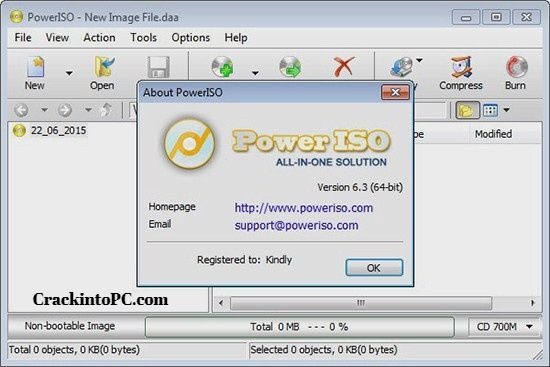Click the PowerISO title bar icon
Image resolution: width=550 pixels, height=367 pixels.
pyautogui.click(x=16, y=17)
